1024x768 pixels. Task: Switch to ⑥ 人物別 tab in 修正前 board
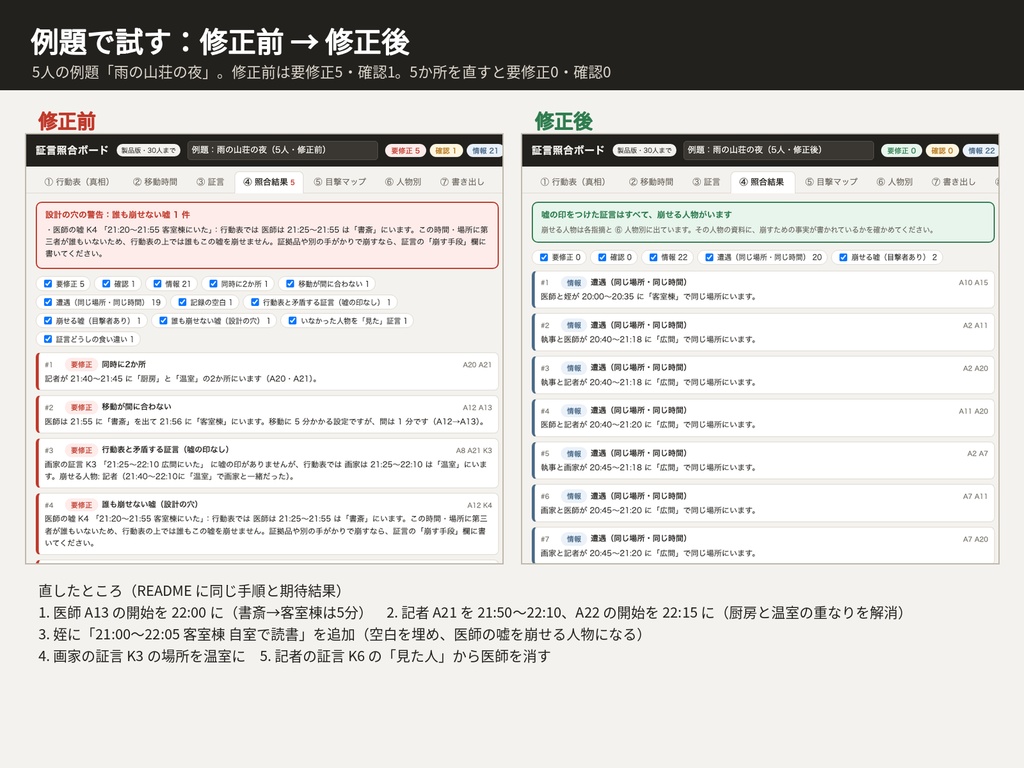403,182
